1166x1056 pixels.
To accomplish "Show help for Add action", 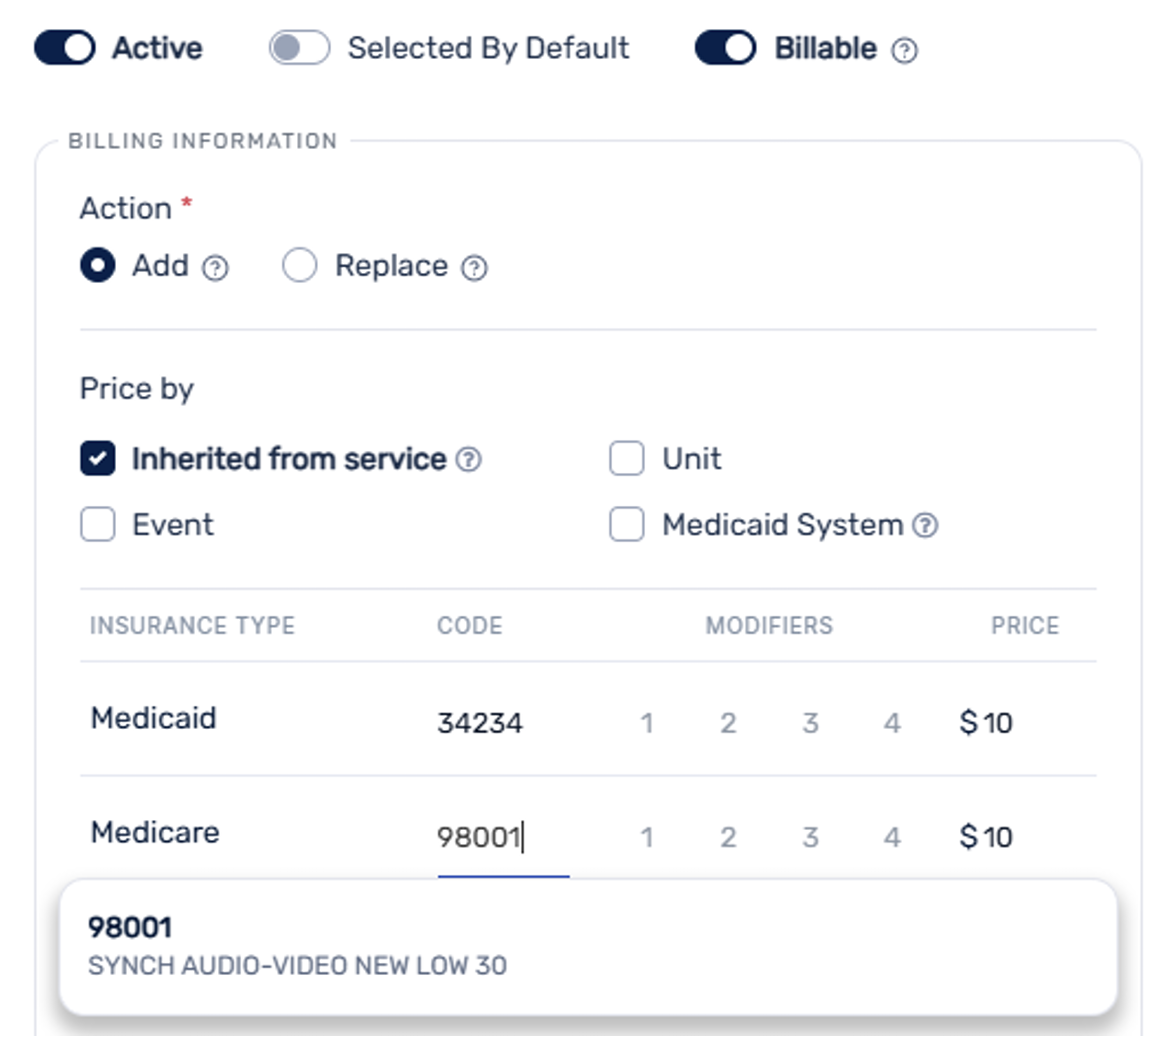I will click(216, 268).
